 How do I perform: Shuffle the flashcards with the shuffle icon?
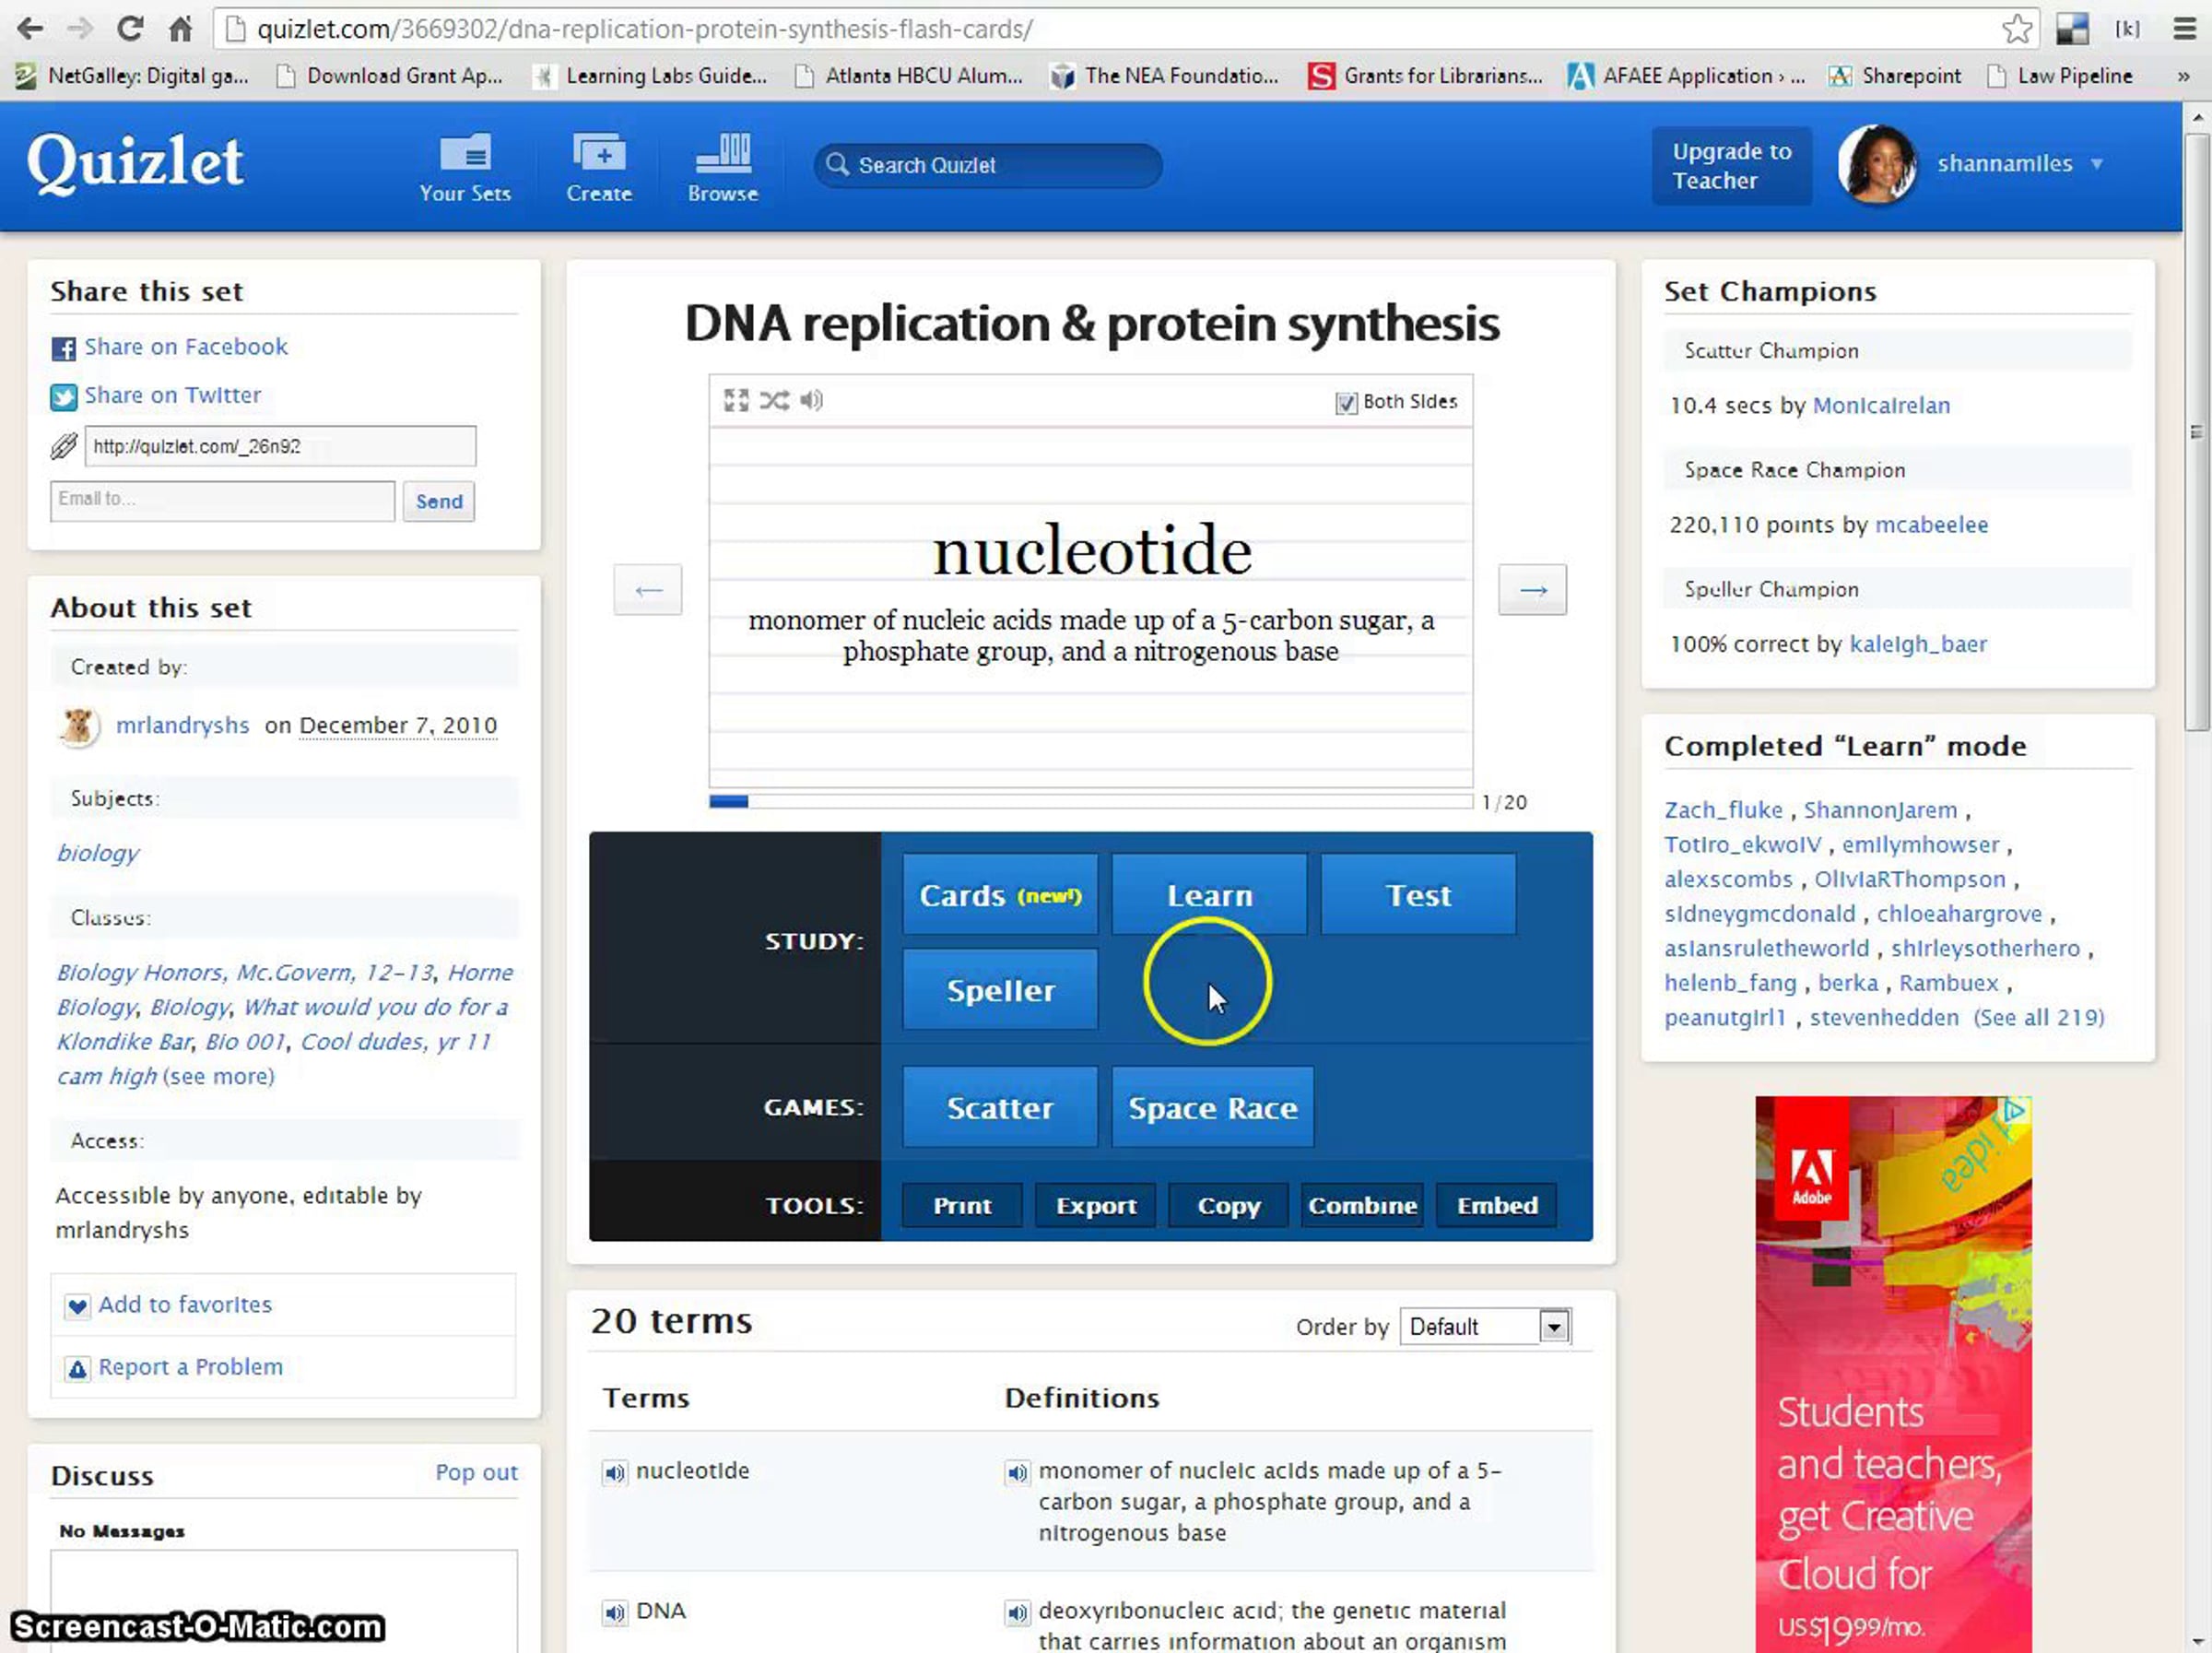[774, 401]
